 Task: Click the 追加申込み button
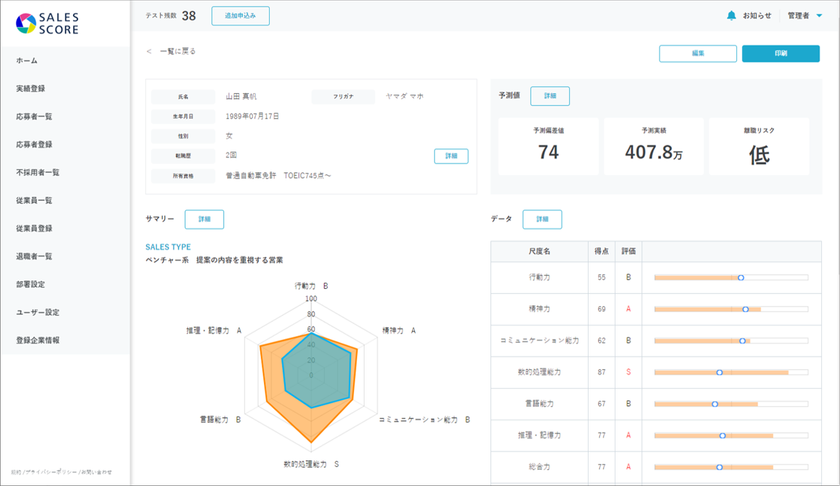click(240, 16)
